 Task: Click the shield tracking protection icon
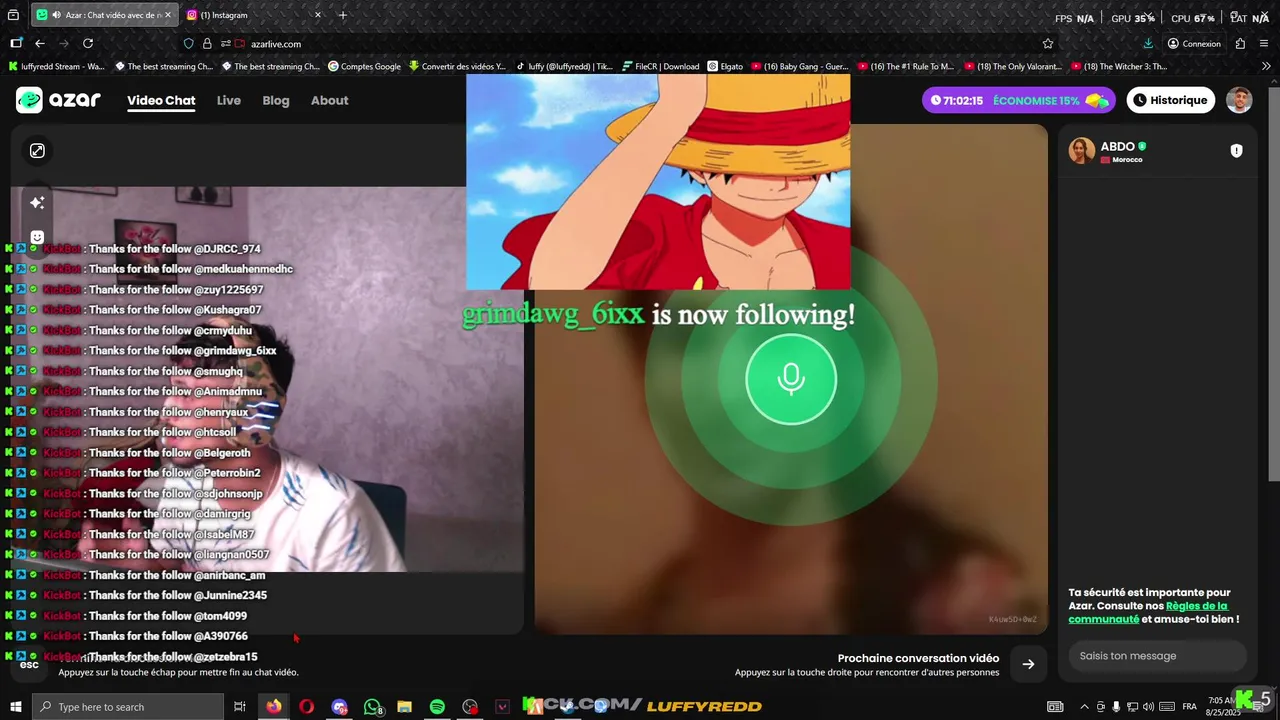188,43
